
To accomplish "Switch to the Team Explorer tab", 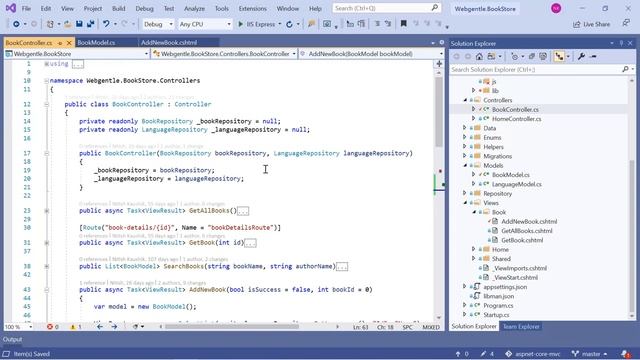I will click(x=521, y=327).
